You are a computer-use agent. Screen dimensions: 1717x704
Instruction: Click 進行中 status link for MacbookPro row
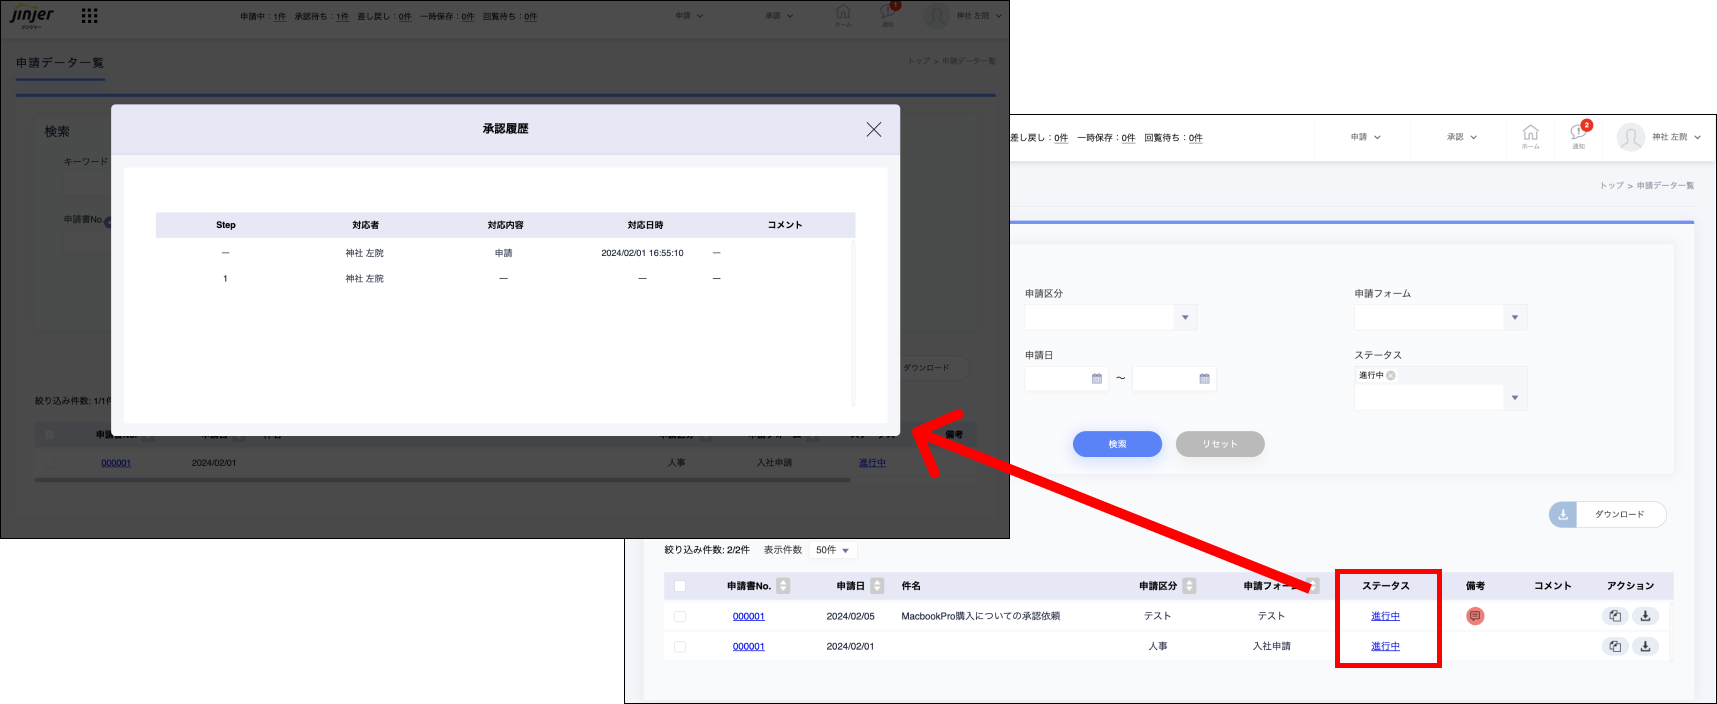[x=1385, y=616]
